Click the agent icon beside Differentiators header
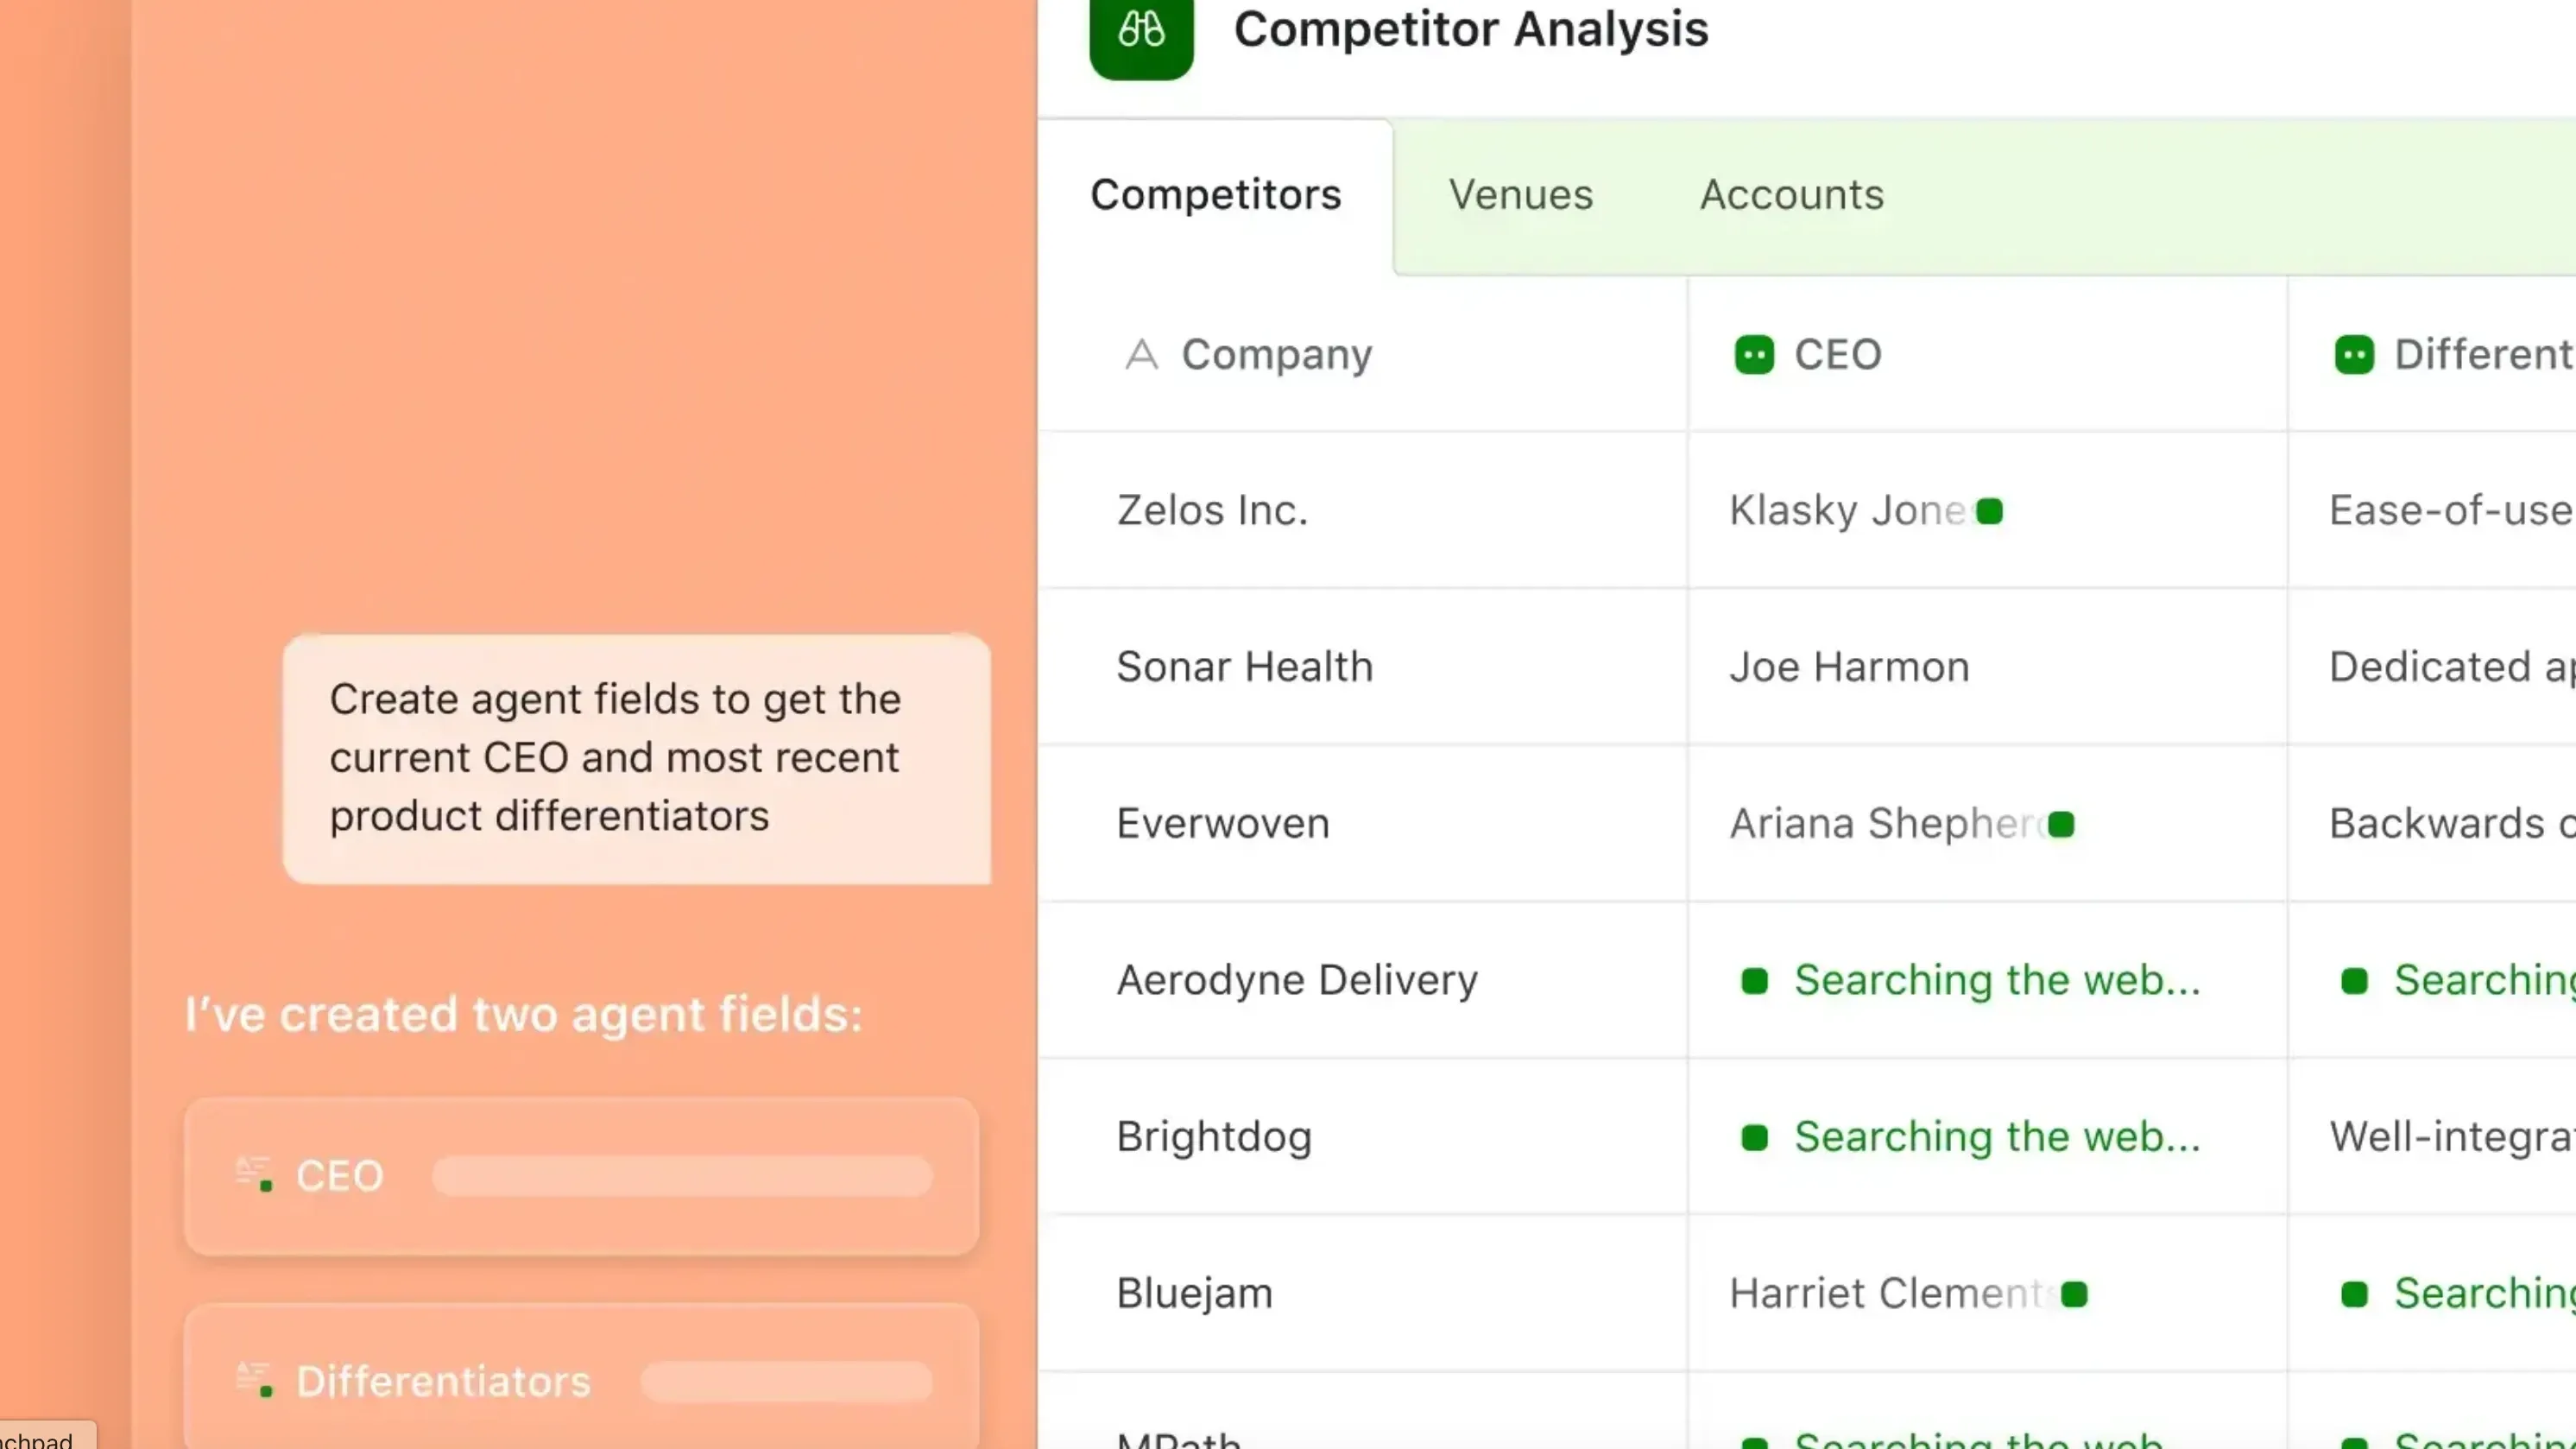The width and height of the screenshot is (2576, 1449). coord(2354,355)
